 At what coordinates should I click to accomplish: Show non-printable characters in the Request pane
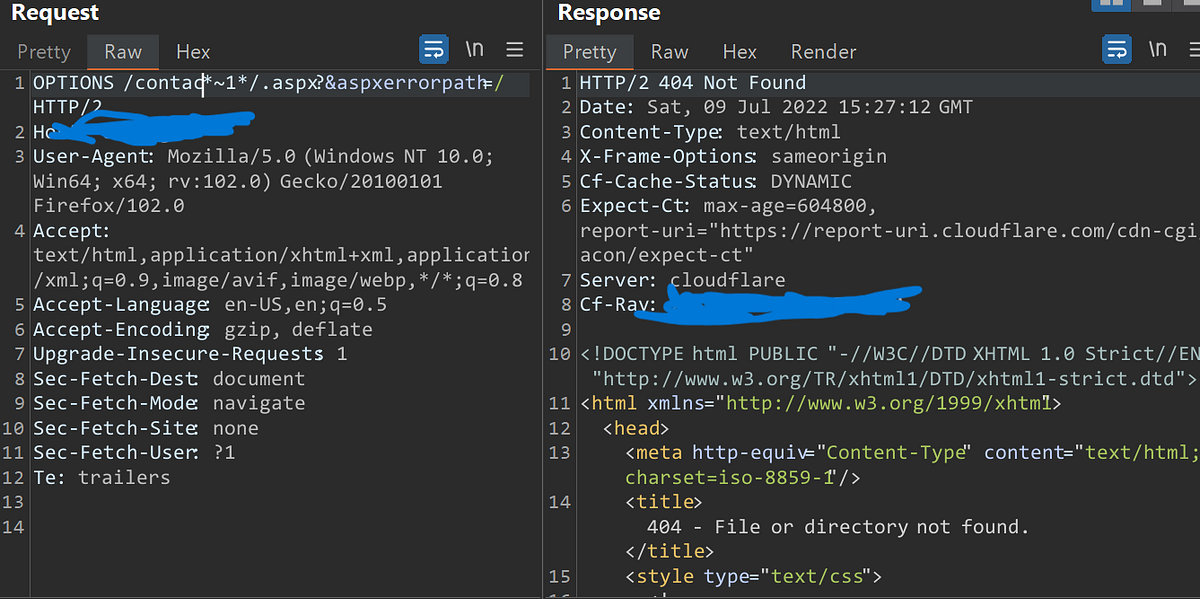pyautogui.click(x=474, y=47)
